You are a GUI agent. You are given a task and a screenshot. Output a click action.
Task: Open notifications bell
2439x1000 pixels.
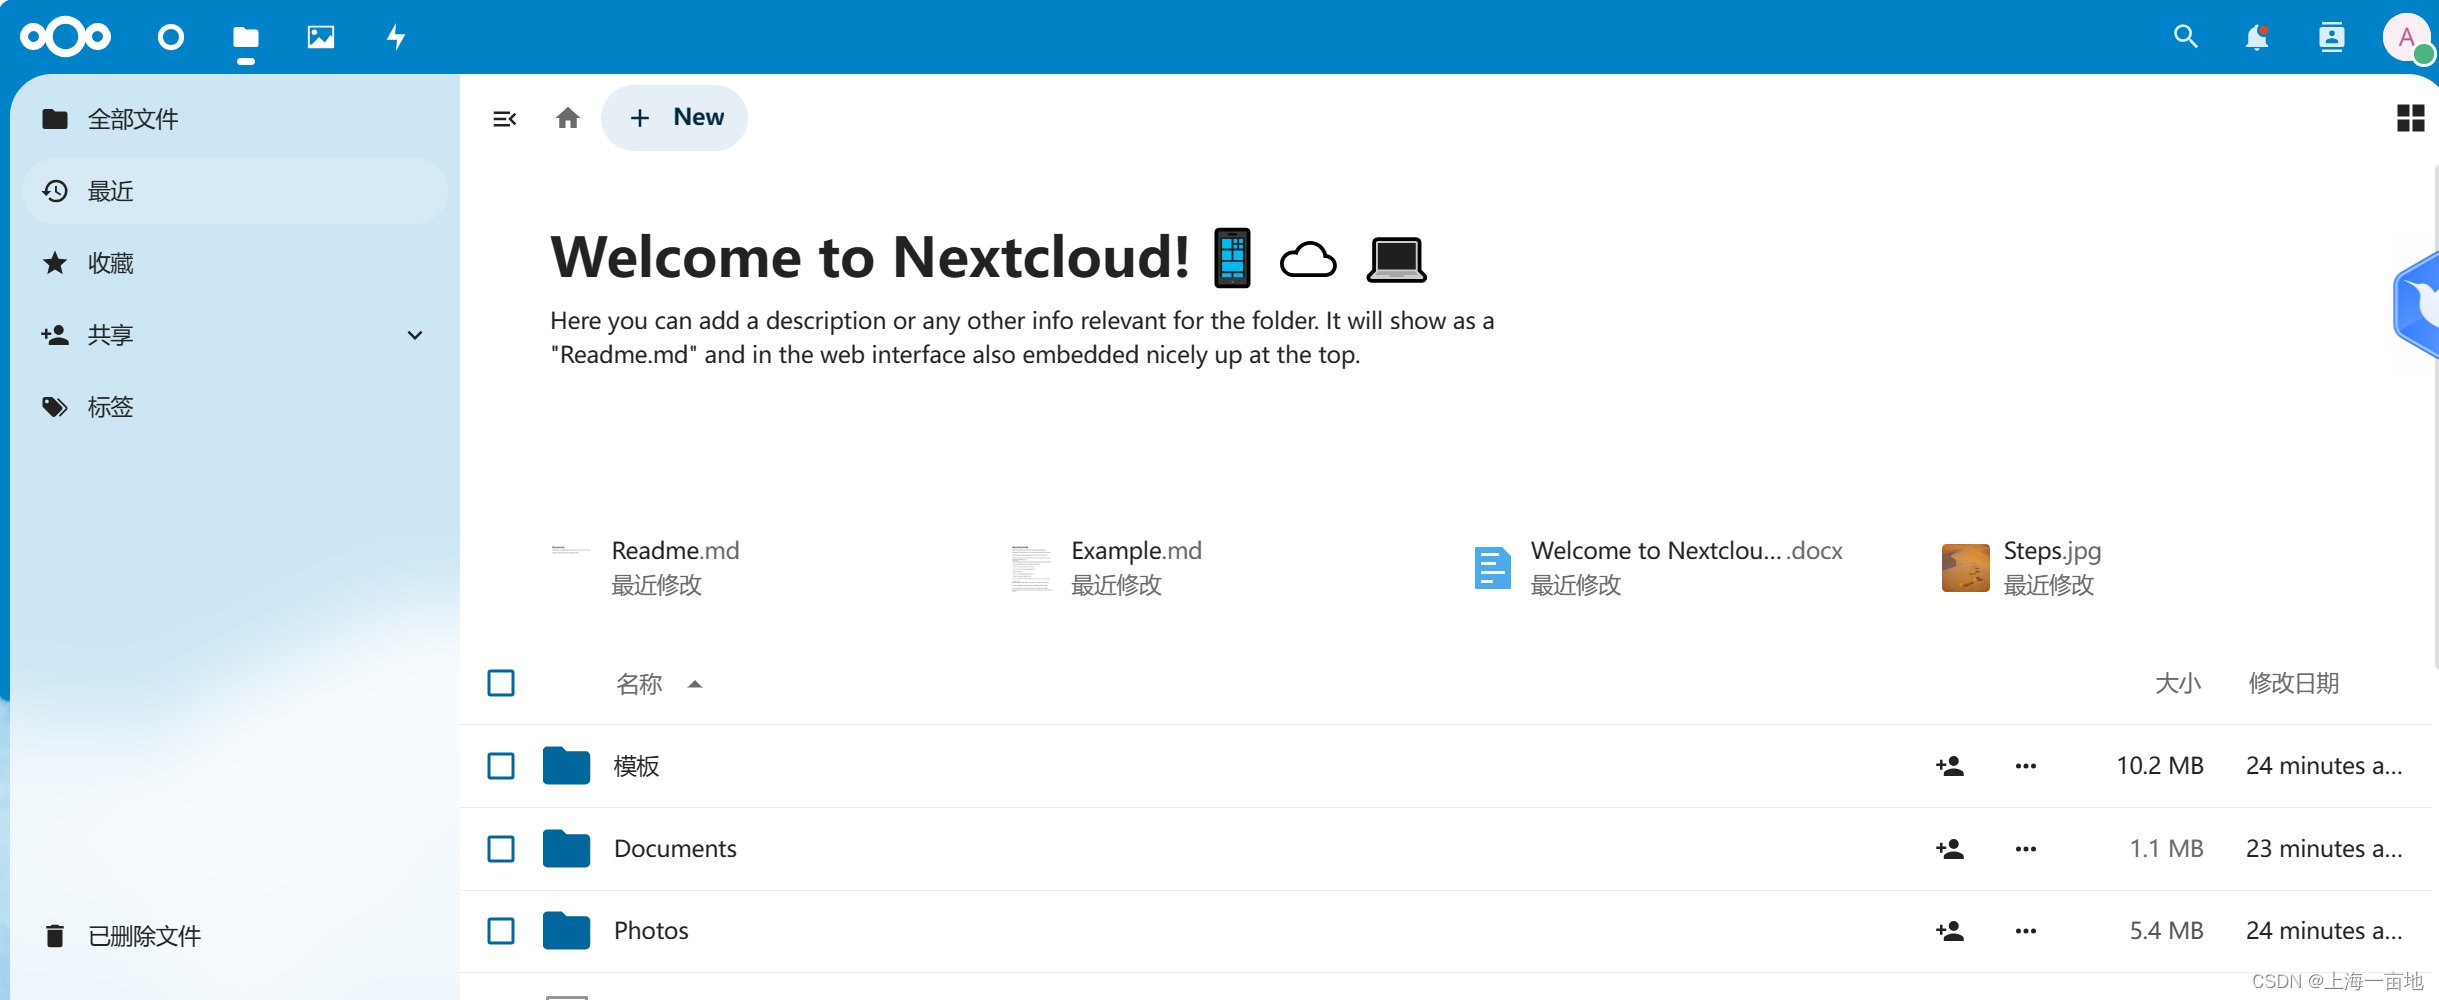tap(2257, 37)
